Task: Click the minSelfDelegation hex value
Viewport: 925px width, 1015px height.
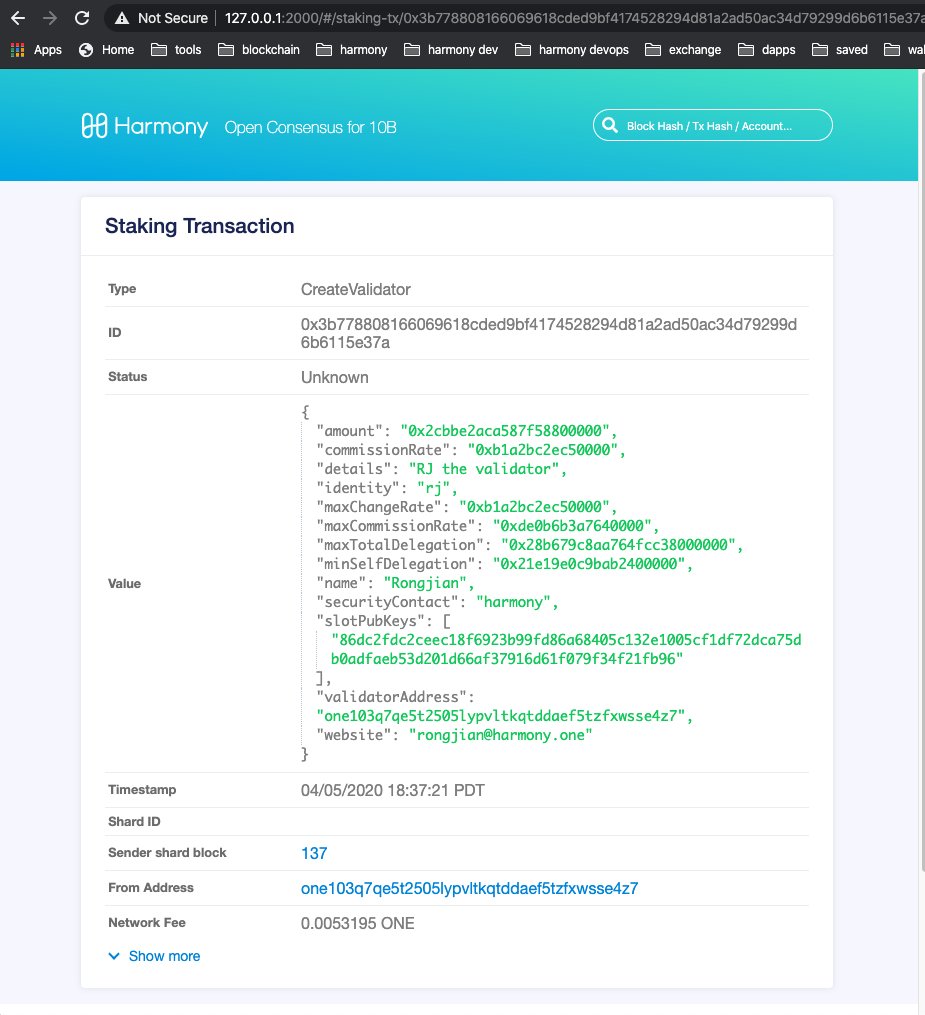Action: (588, 564)
